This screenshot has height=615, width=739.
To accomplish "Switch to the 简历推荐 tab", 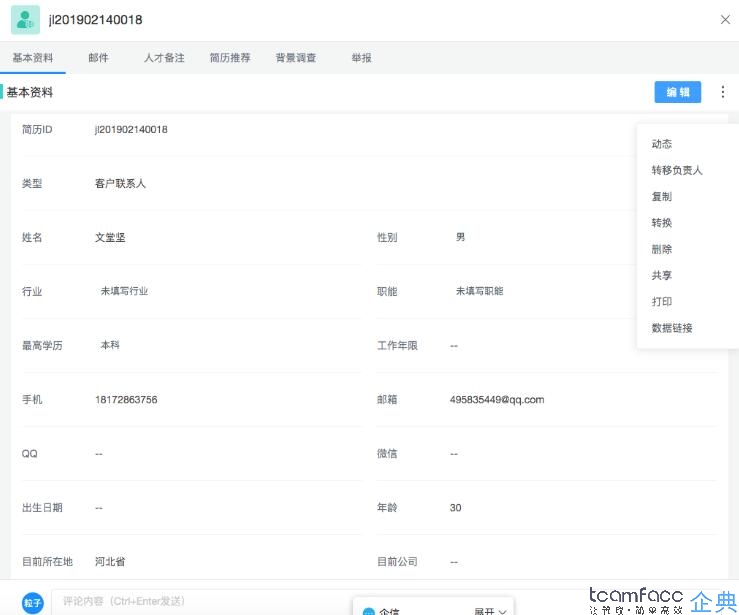I will pos(230,58).
